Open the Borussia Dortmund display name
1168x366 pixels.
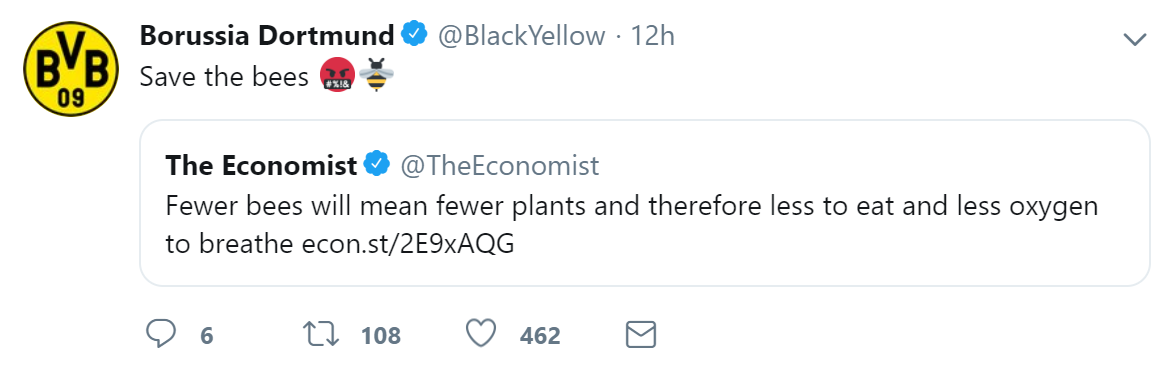click(267, 35)
